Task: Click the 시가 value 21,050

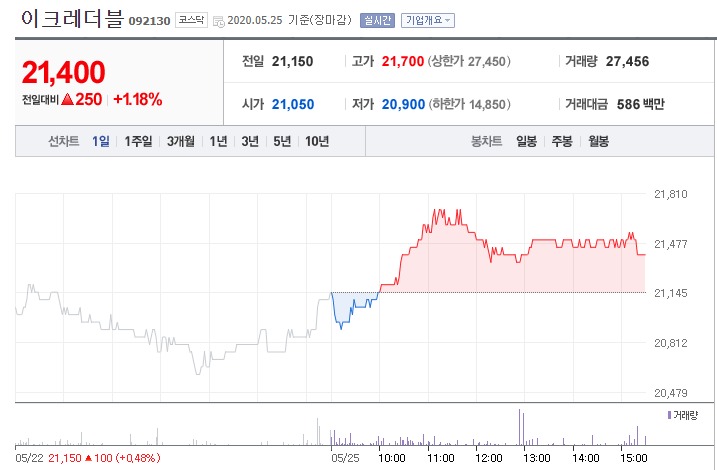Action: (x=293, y=104)
